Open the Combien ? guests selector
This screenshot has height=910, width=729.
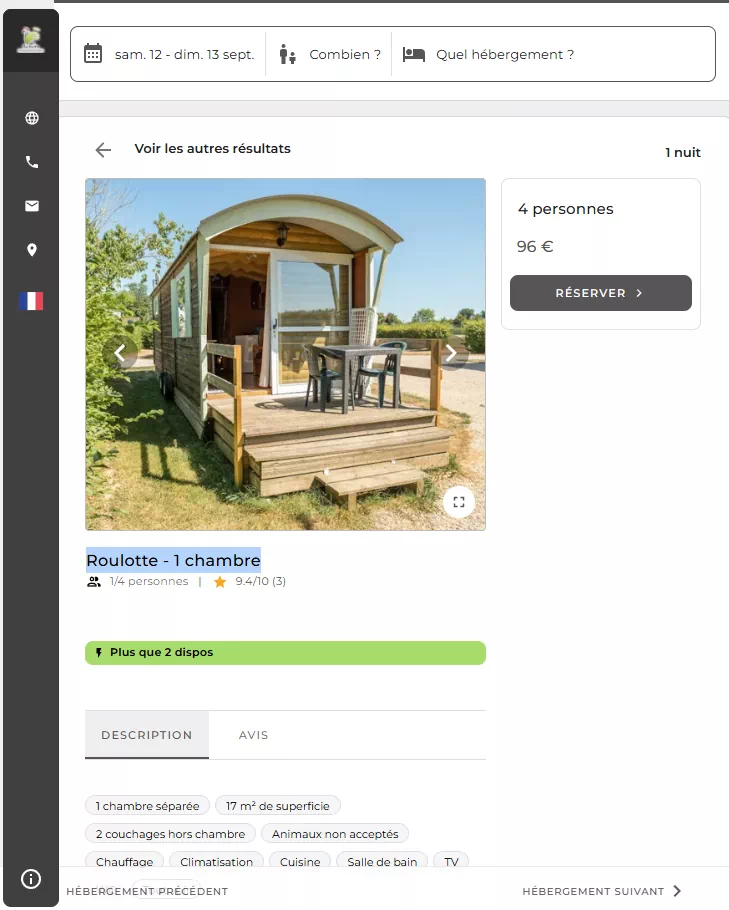click(x=329, y=55)
